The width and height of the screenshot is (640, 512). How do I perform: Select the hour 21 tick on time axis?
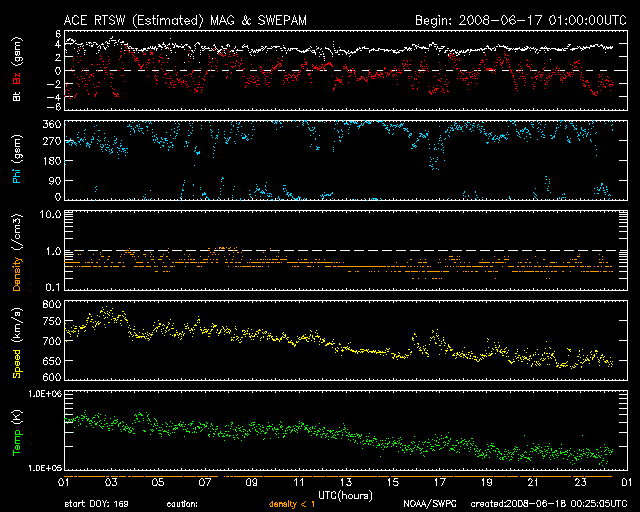coord(532,483)
